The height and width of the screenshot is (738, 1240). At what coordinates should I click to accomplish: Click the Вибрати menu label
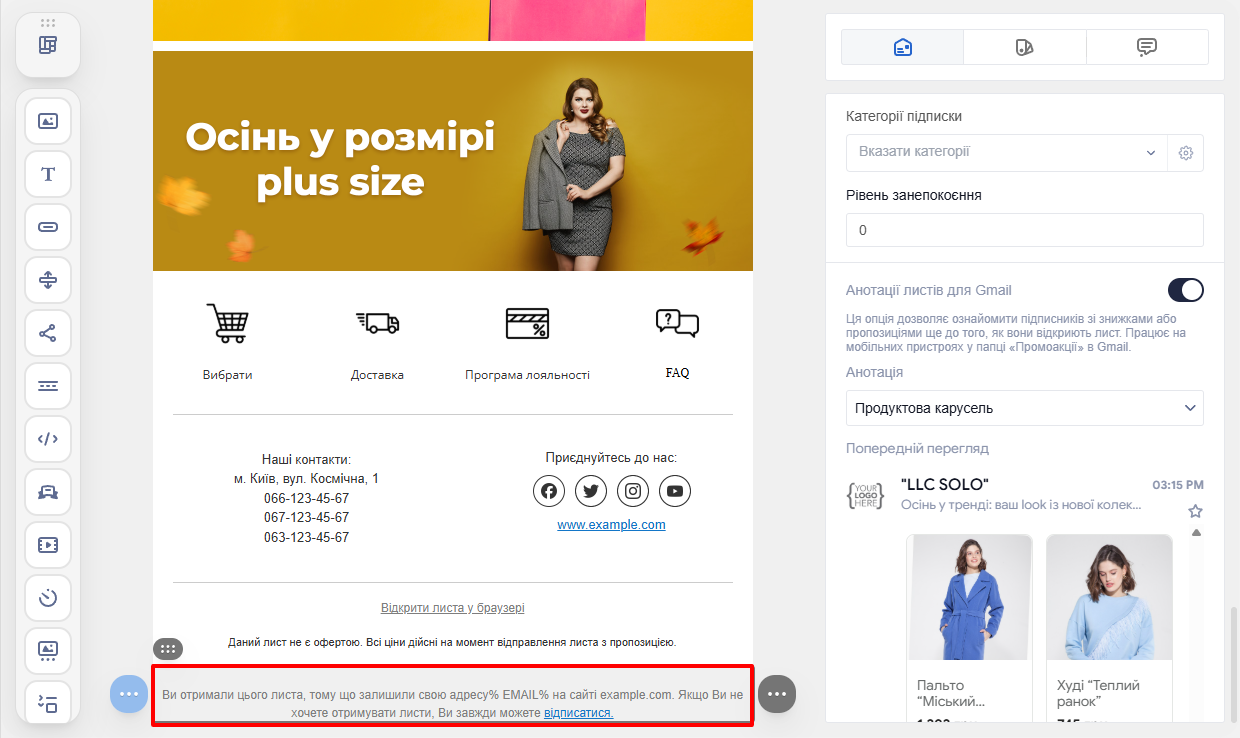pos(227,375)
